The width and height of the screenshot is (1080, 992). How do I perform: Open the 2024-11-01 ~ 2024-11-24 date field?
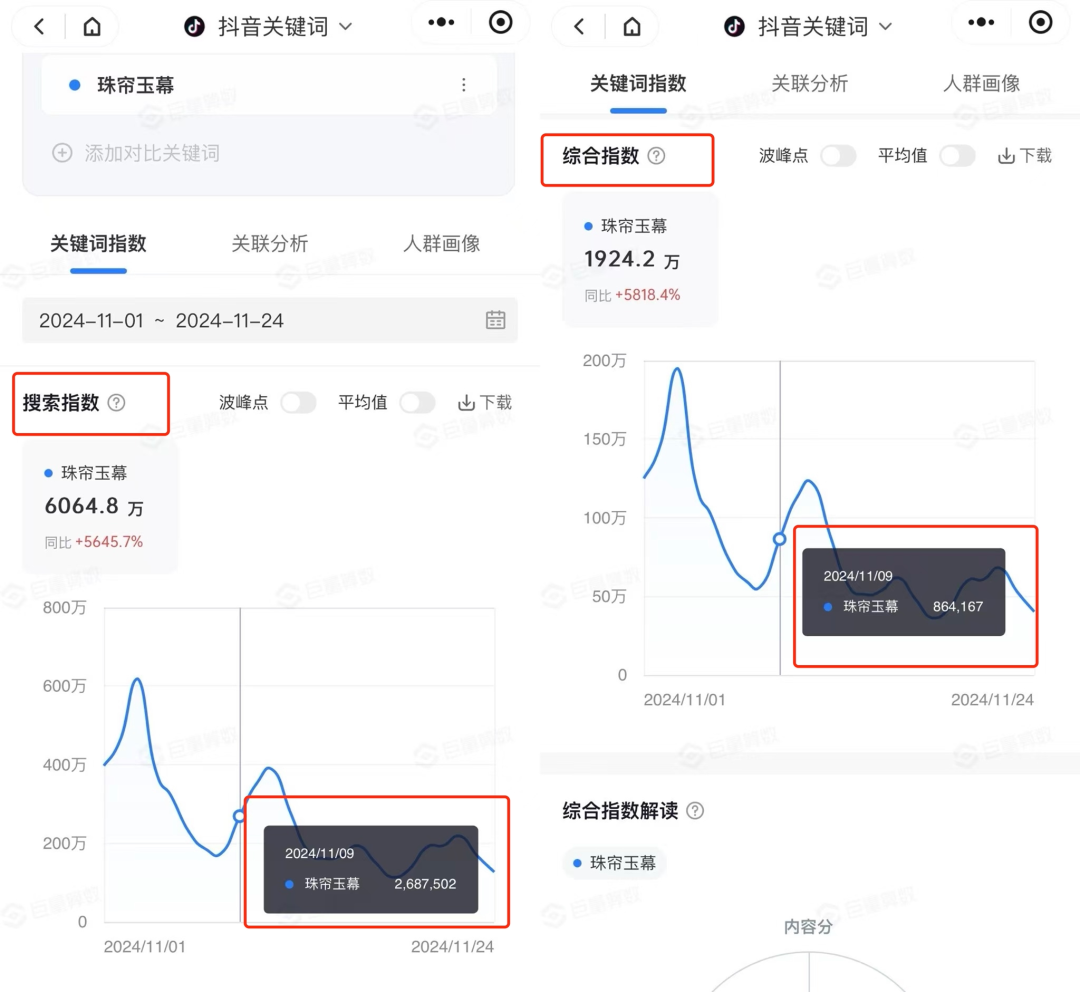click(270, 320)
